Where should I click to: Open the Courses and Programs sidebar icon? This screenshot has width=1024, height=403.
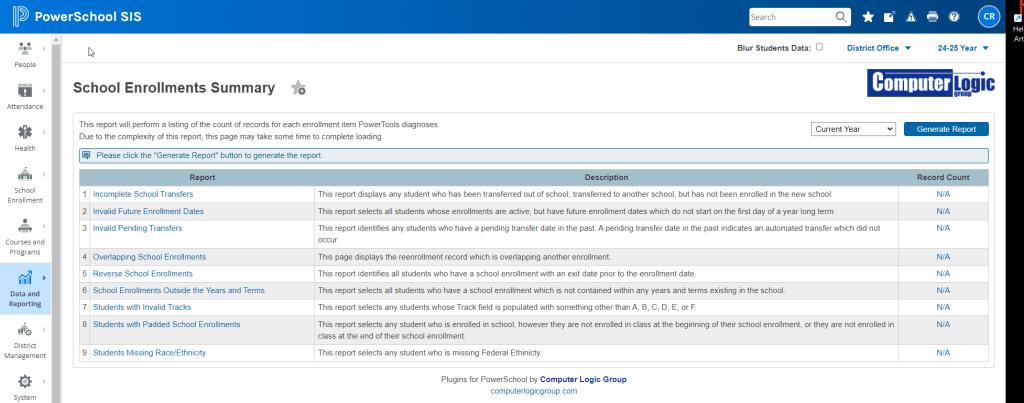click(x=25, y=226)
